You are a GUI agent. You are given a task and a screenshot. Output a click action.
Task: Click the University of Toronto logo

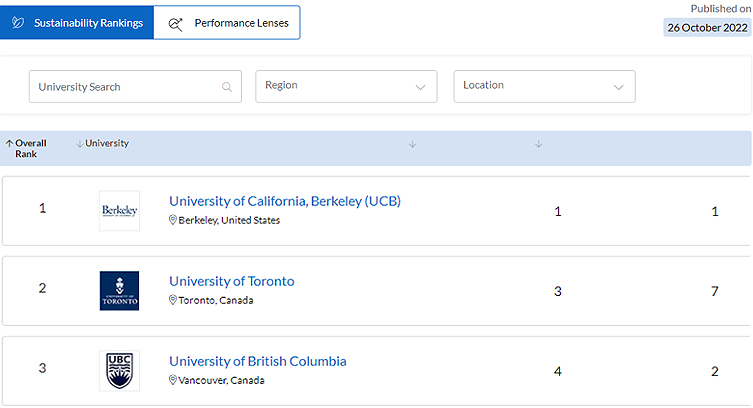(119, 290)
